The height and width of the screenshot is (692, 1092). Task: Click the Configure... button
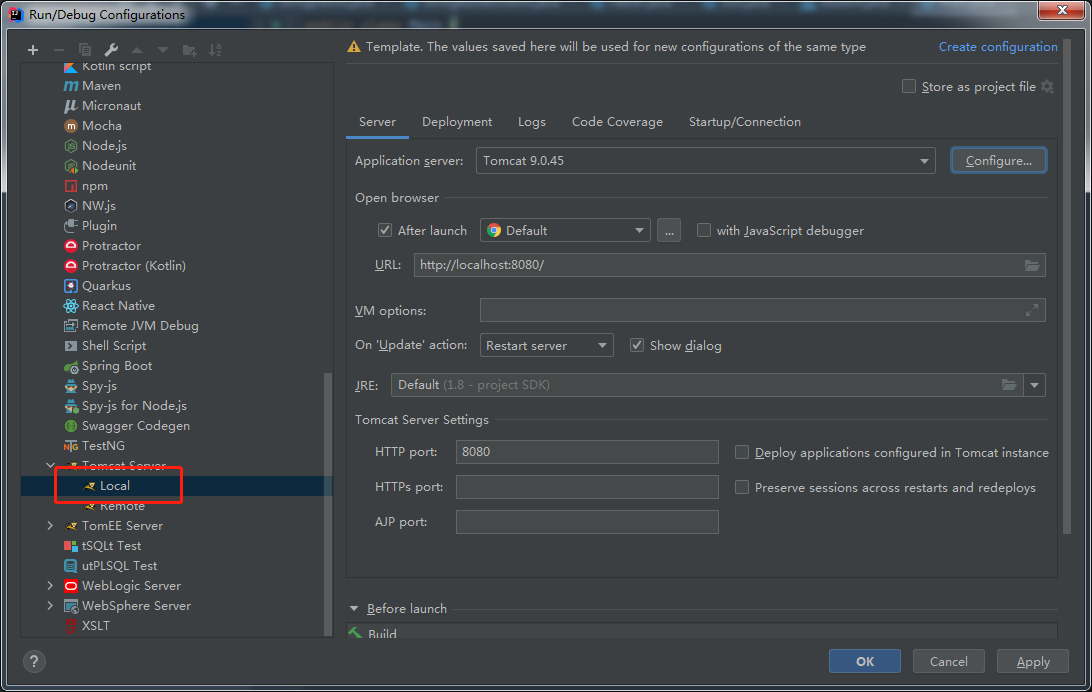pyautogui.click(x=999, y=161)
